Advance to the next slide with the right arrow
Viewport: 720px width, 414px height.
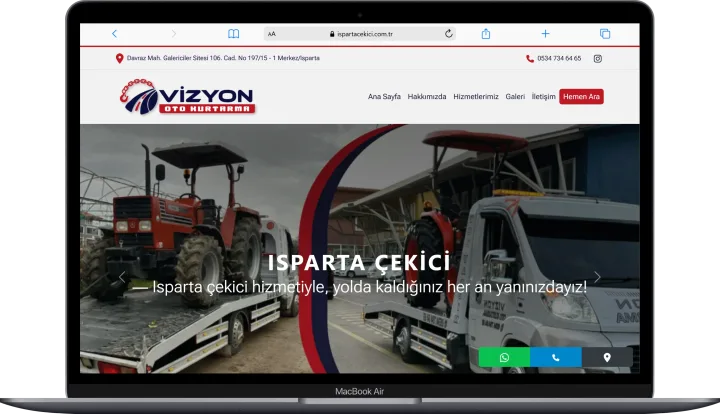[597, 277]
